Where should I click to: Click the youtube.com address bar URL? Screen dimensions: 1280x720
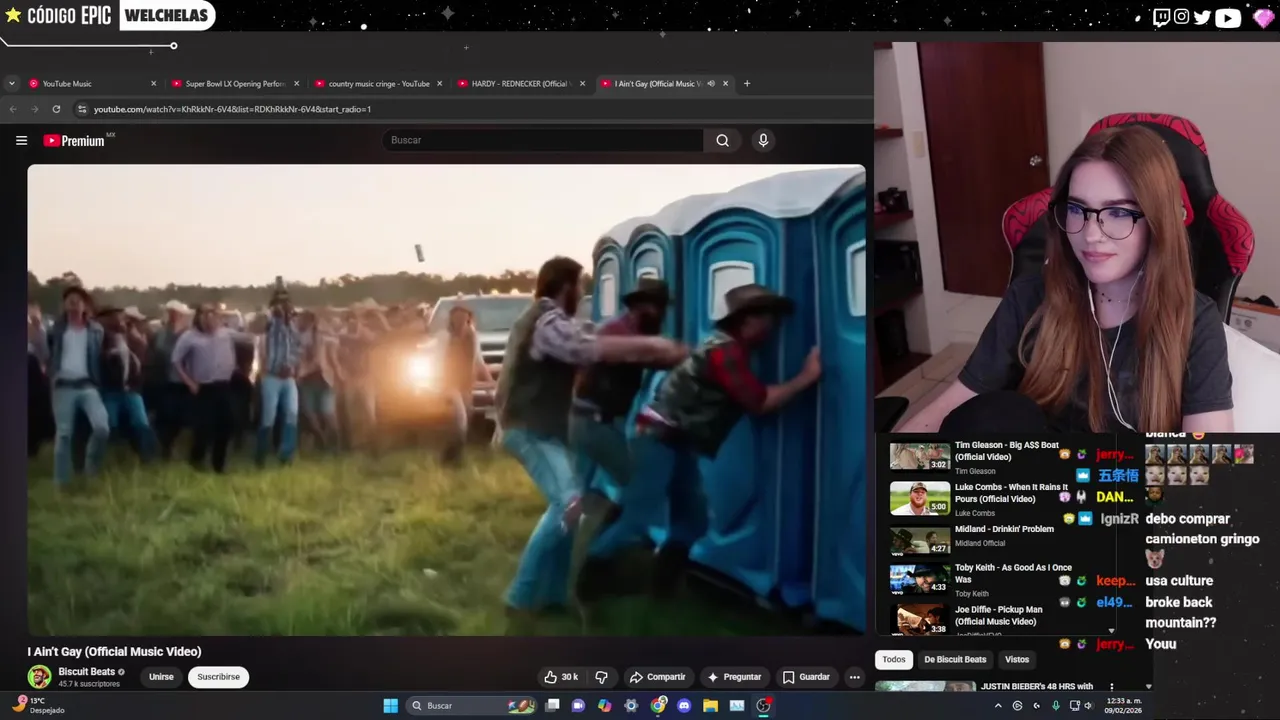pos(232,109)
